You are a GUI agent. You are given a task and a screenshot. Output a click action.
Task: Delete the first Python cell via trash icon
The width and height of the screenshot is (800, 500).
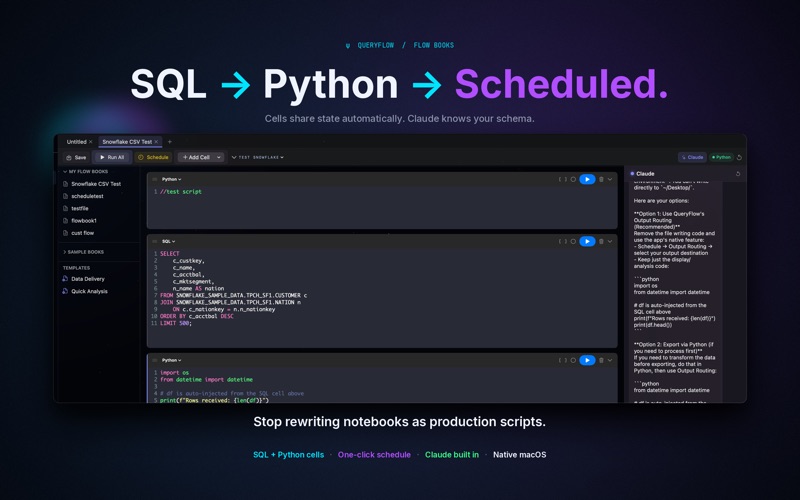click(x=601, y=179)
